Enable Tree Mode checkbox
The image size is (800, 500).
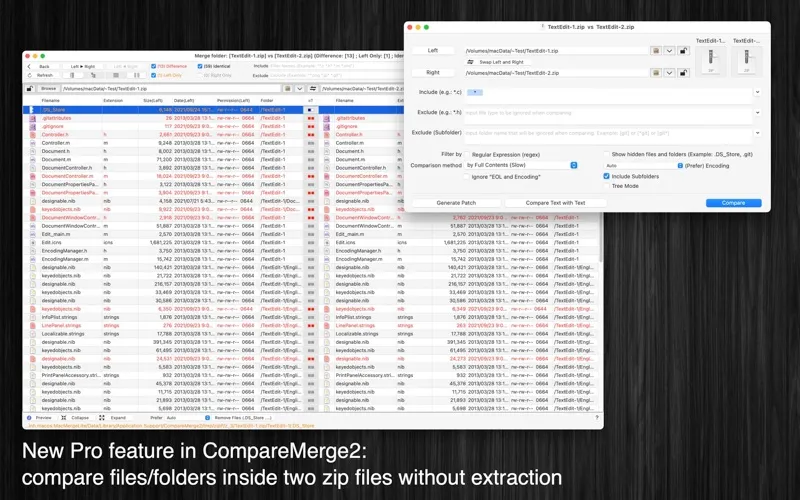point(607,186)
